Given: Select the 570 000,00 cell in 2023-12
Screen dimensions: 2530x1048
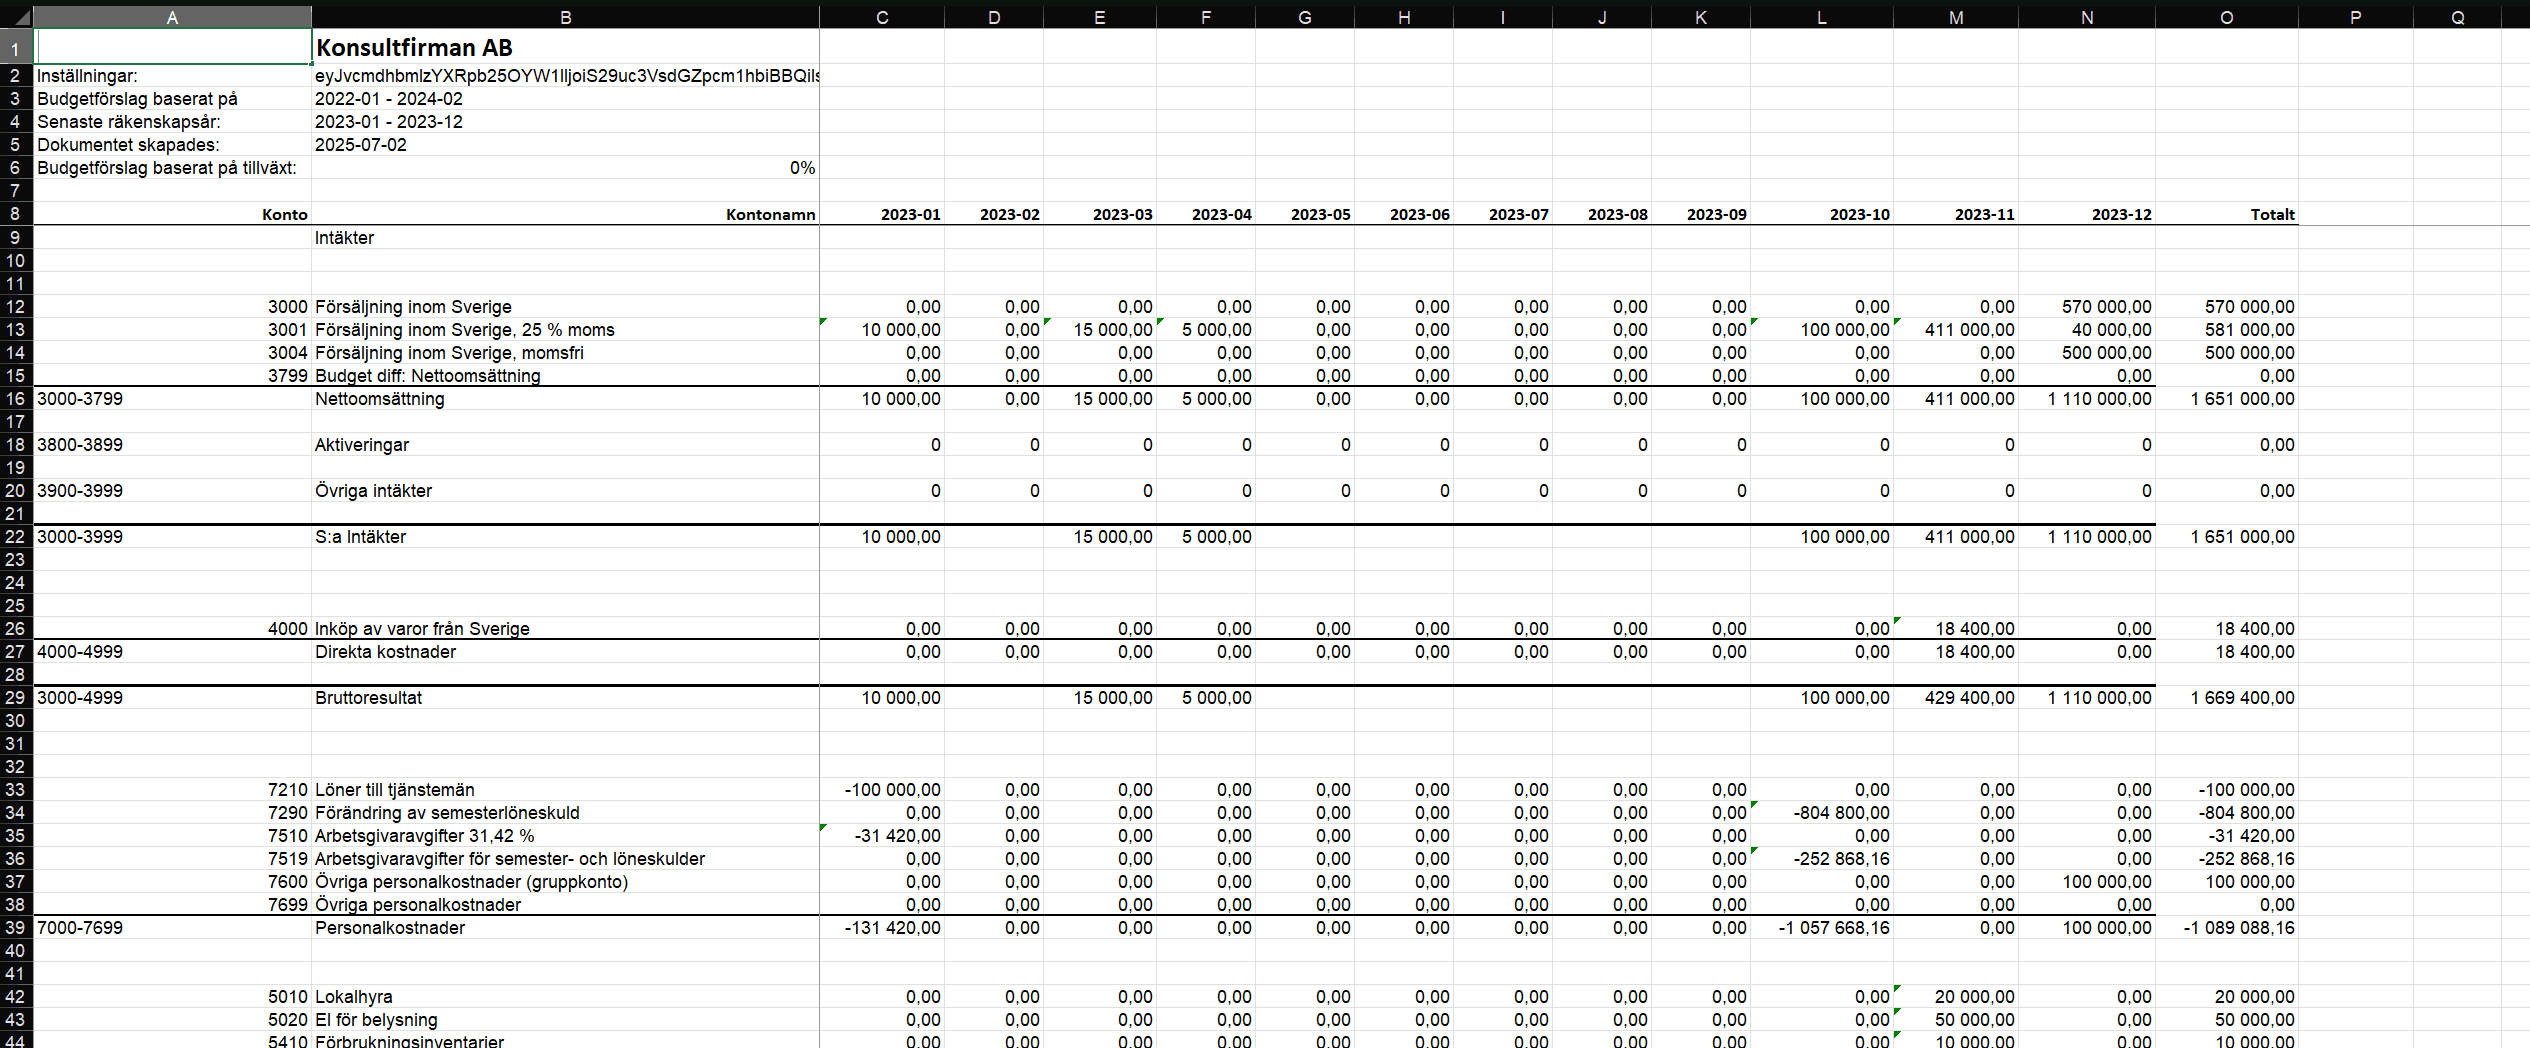Looking at the screenshot, I should point(2087,307).
